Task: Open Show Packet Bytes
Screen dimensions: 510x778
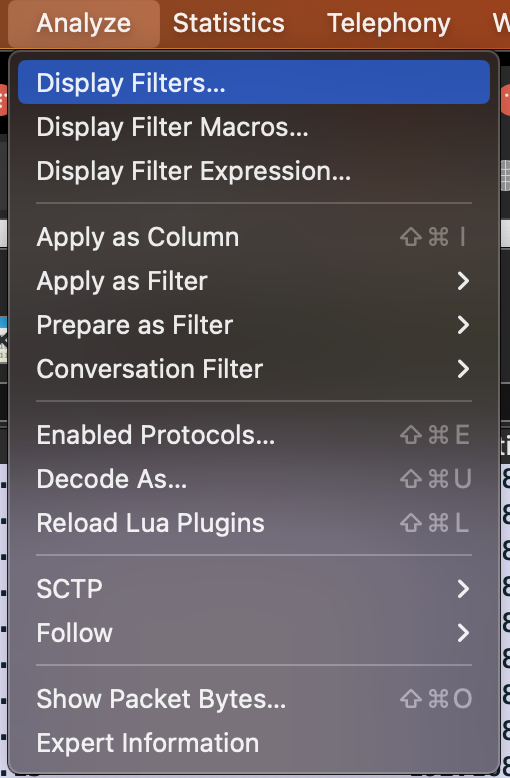Action: pyautogui.click(x=254, y=699)
